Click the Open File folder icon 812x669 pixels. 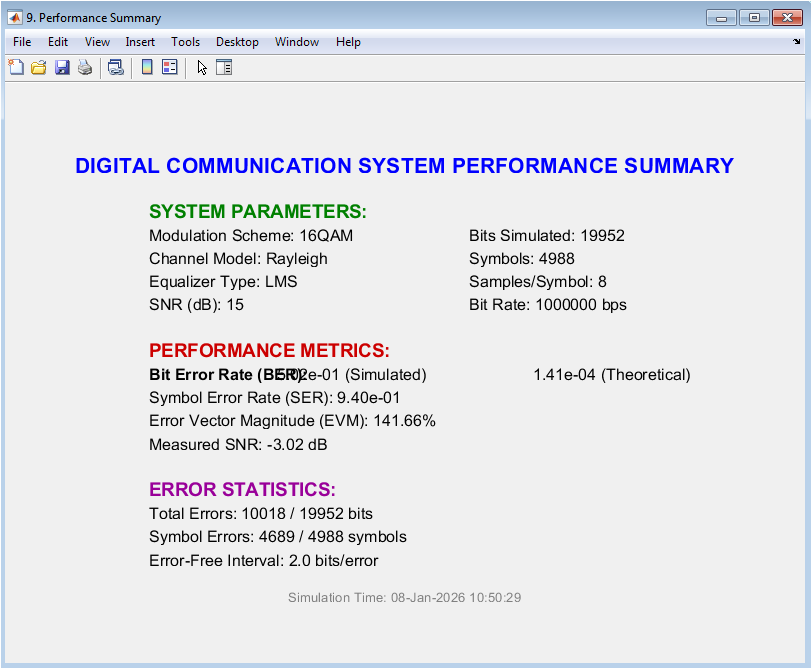coord(39,68)
